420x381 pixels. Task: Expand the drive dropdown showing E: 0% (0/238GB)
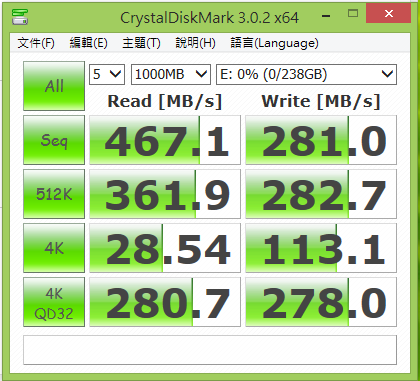point(307,74)
